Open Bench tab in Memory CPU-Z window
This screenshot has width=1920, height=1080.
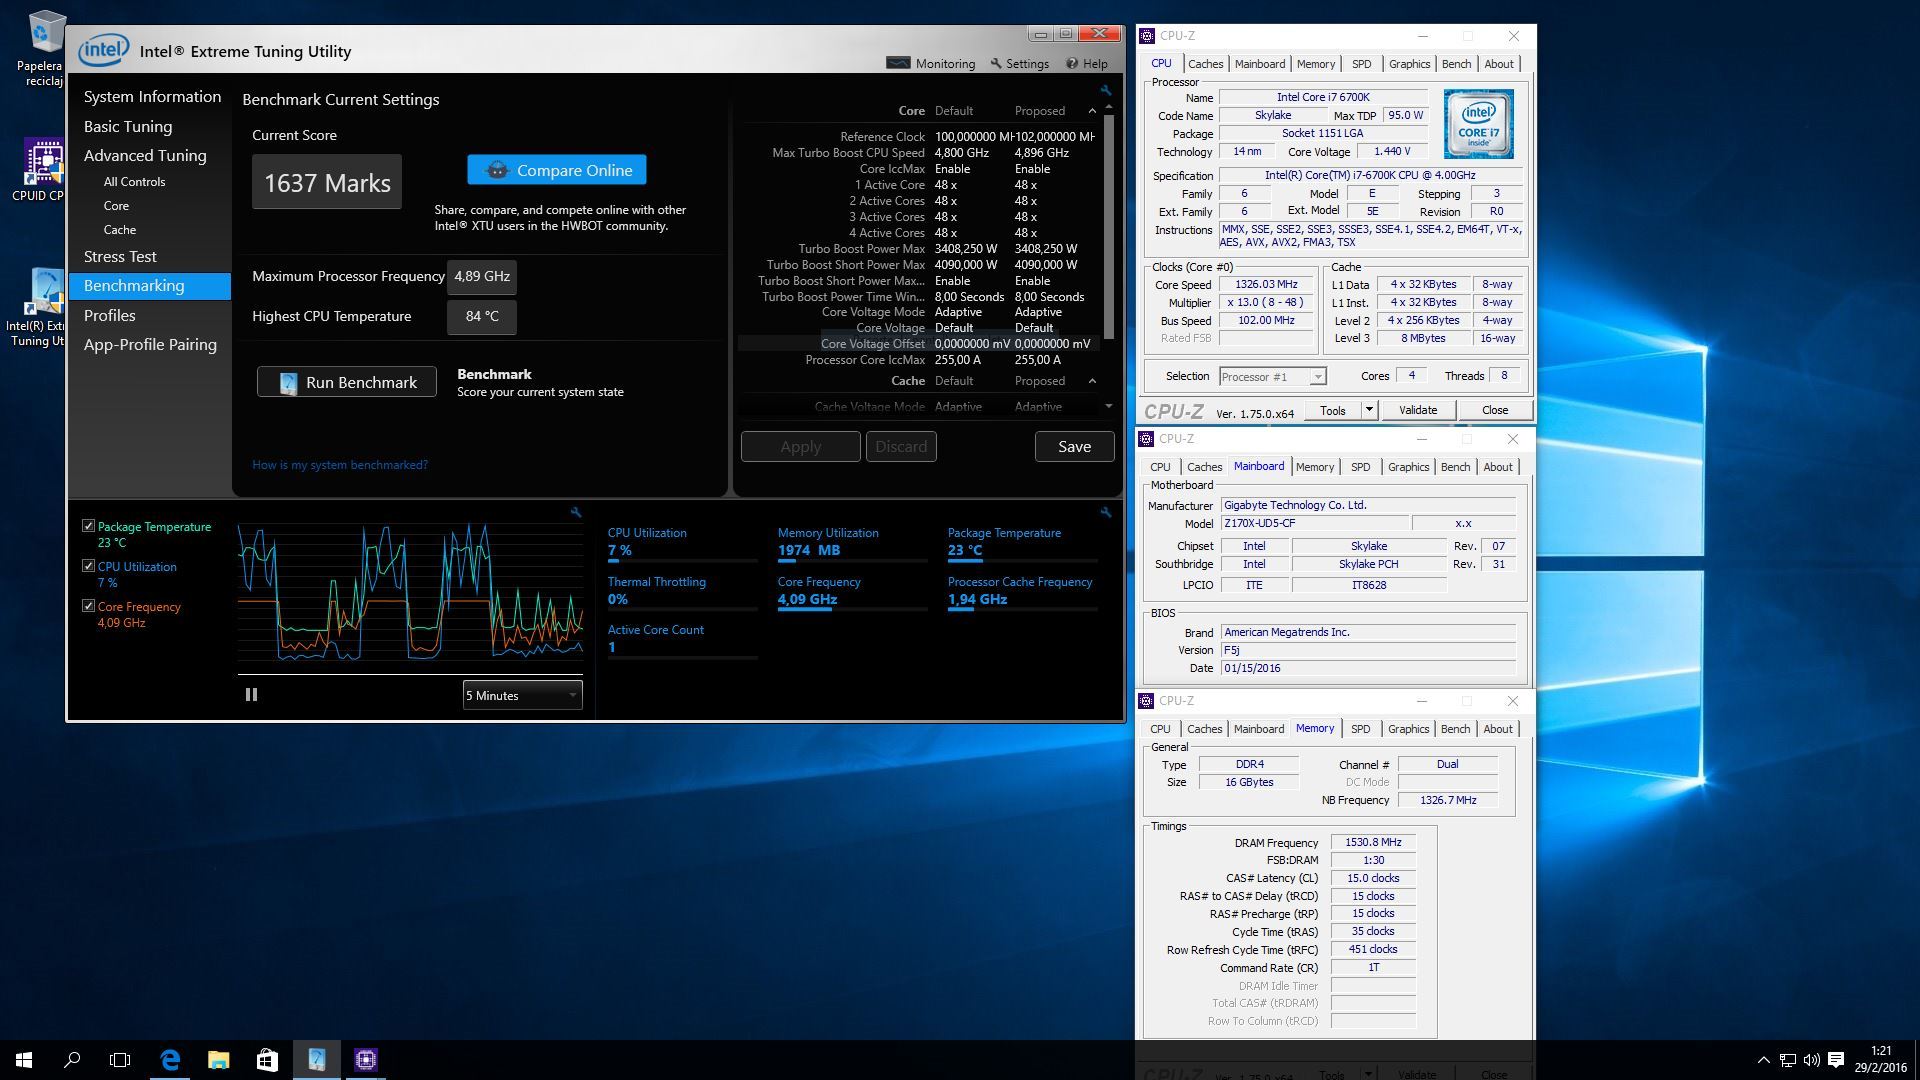pyautogui.click(x=1455, y=729)
